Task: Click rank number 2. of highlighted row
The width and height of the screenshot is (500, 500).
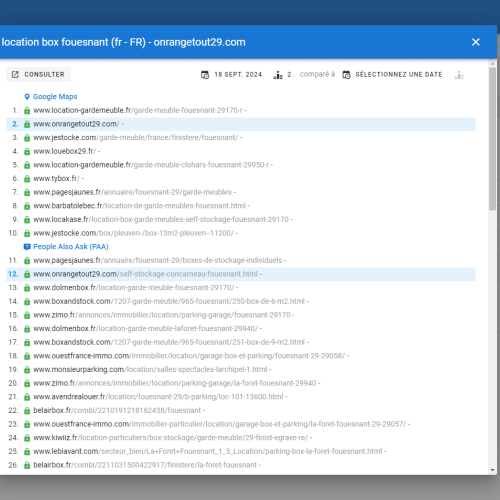Action: (x=15, y=124)
